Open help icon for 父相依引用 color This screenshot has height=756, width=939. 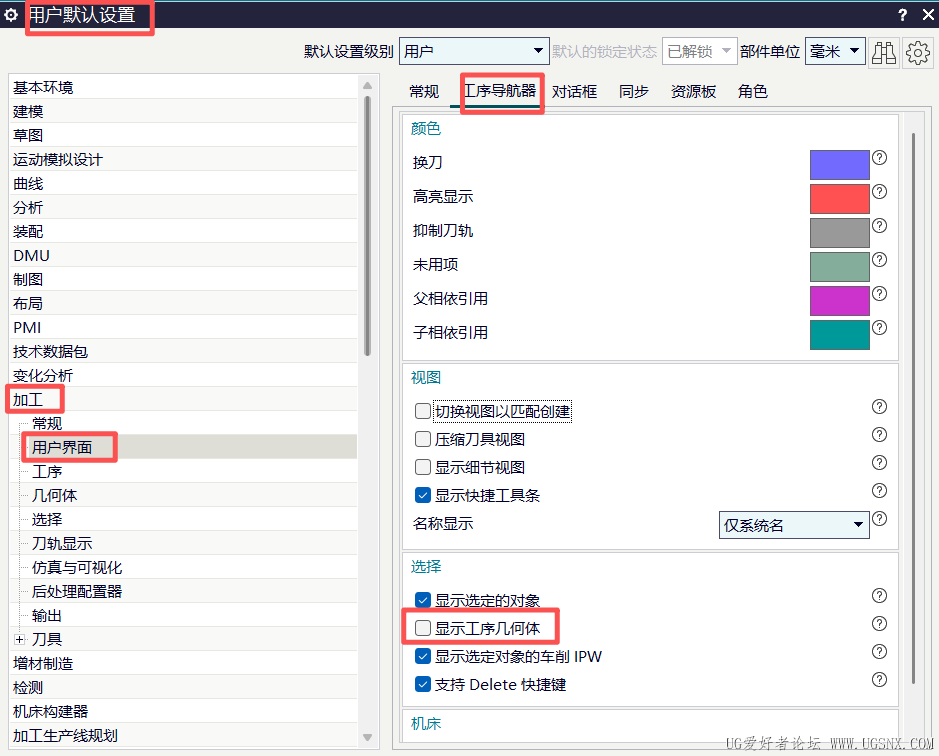[879, 294]
